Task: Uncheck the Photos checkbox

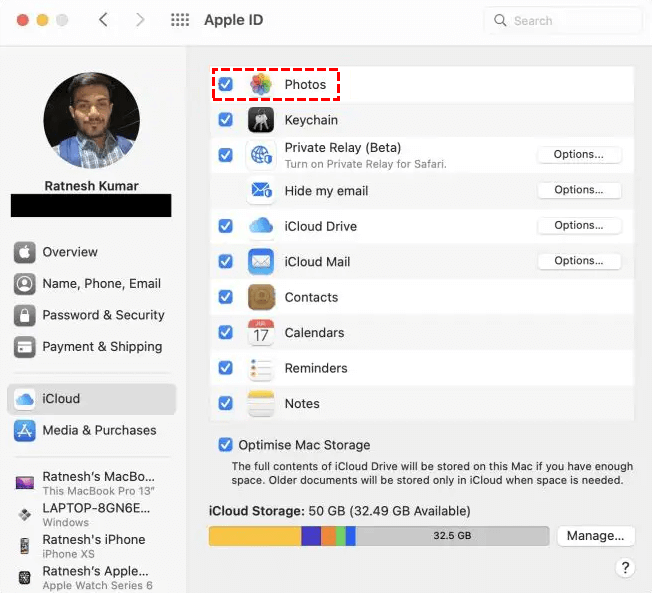Action: click(226, 84)
